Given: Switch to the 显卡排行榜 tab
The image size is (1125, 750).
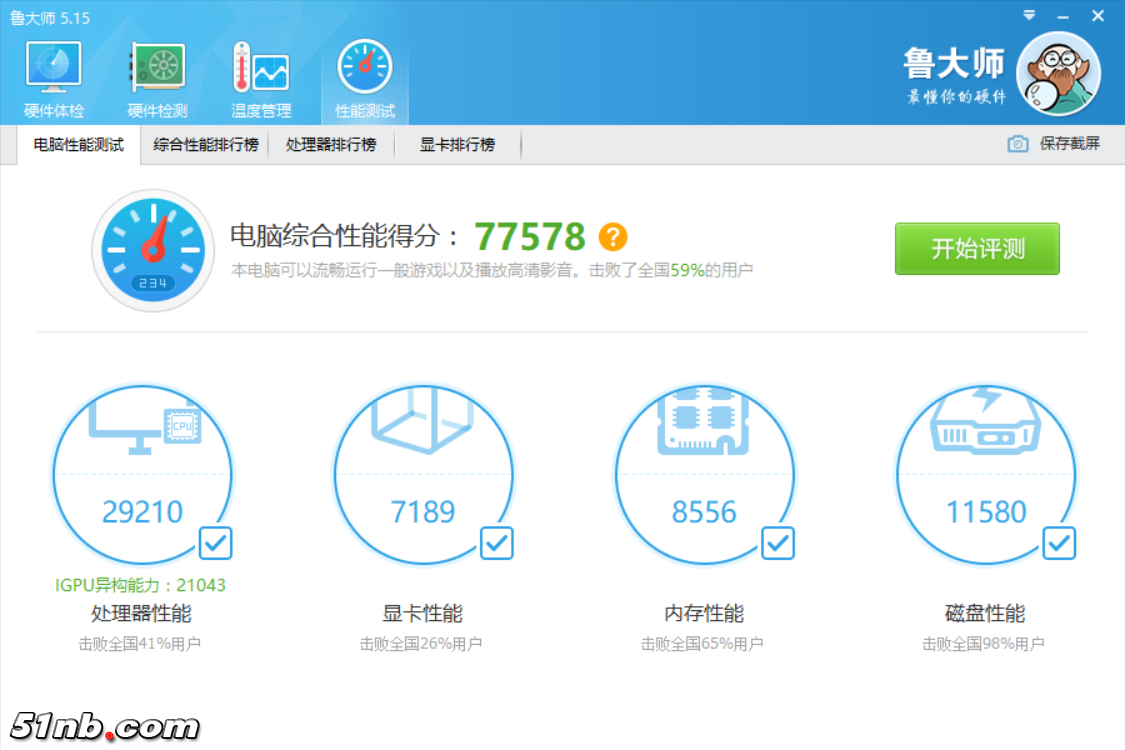Looking at the screenshot, I should coord(457,145).
